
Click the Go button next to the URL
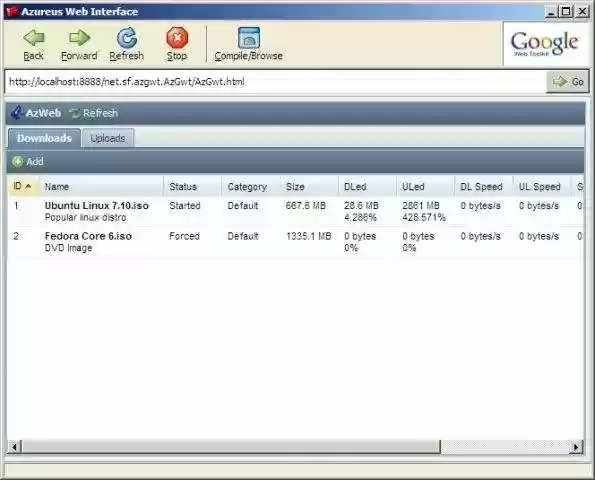(x=567, y=82)
